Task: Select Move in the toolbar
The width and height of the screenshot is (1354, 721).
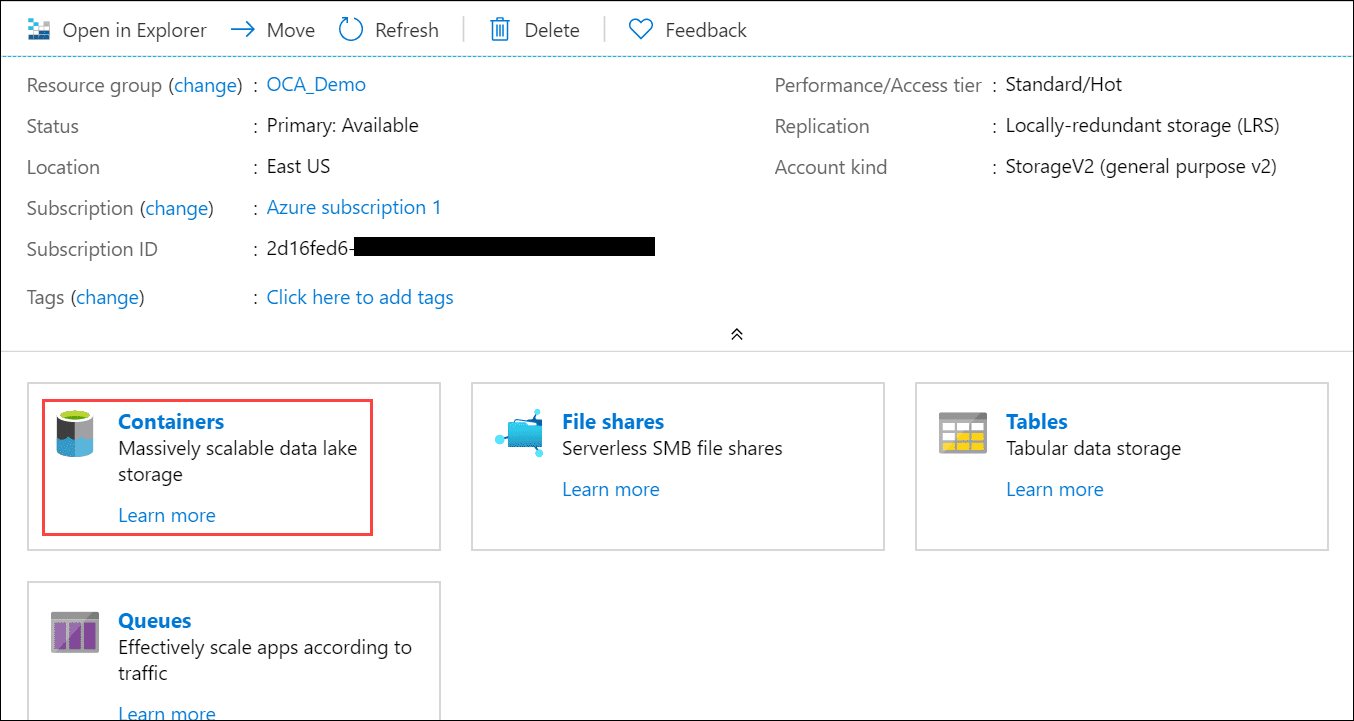Action: point(291,31)
